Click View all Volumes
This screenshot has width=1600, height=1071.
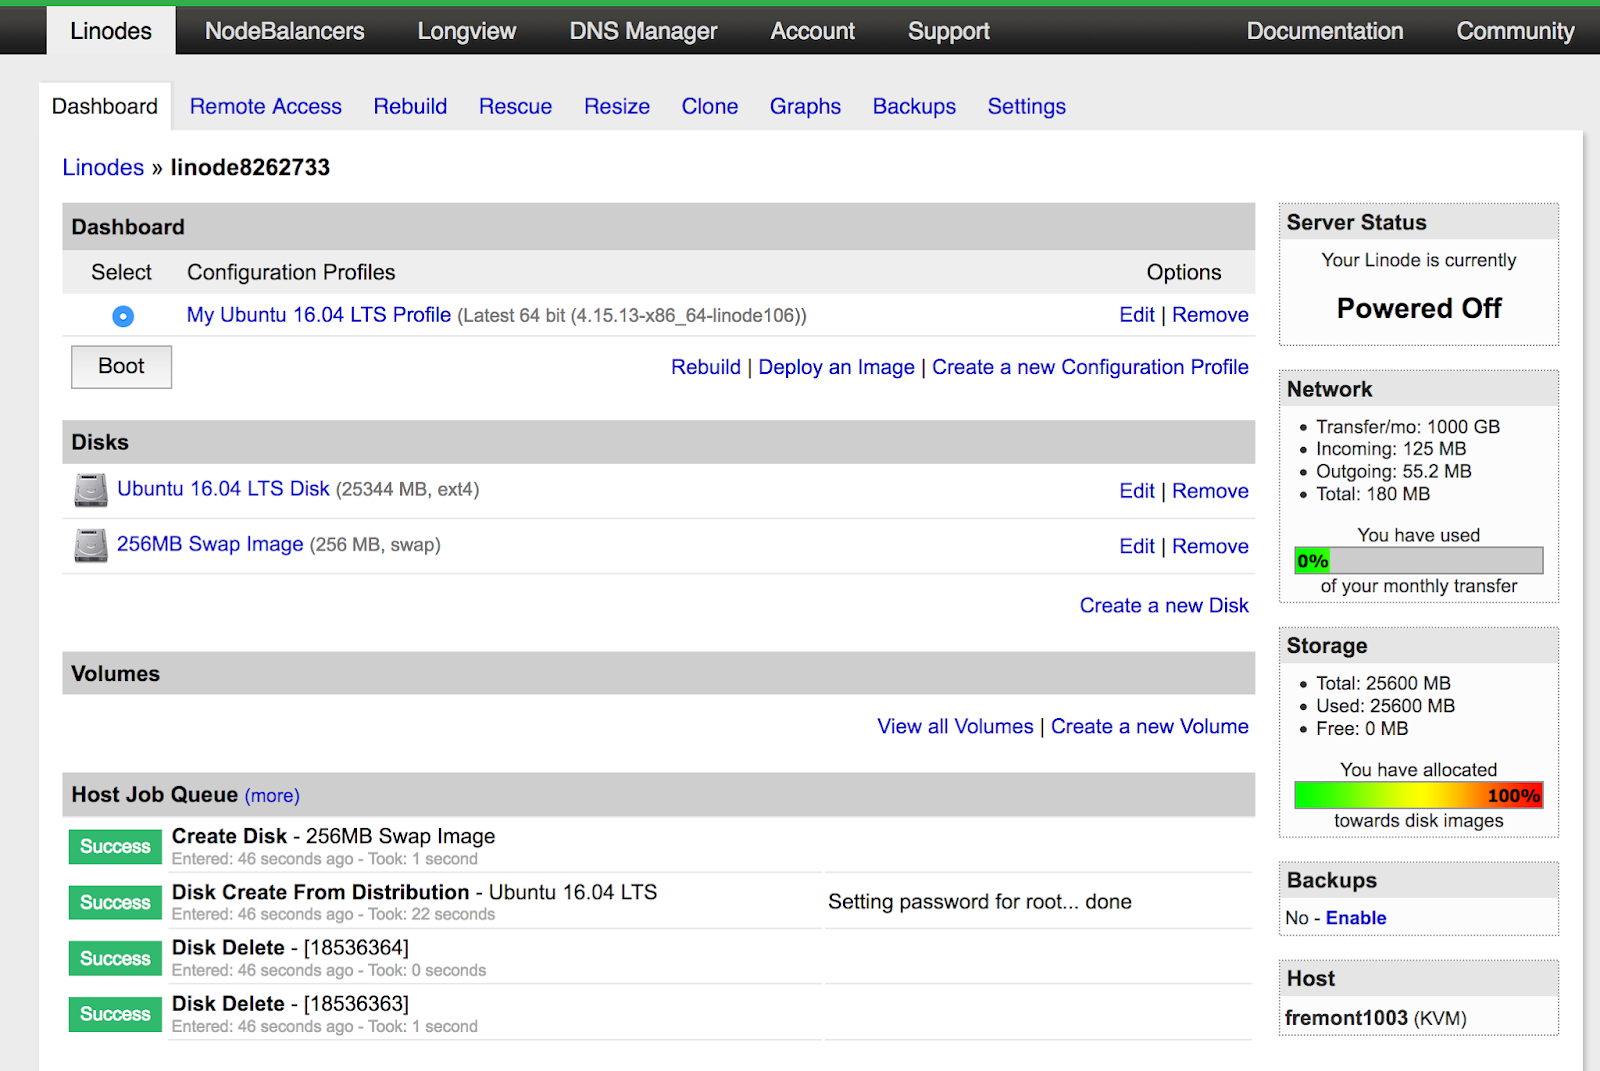[955, 726]
